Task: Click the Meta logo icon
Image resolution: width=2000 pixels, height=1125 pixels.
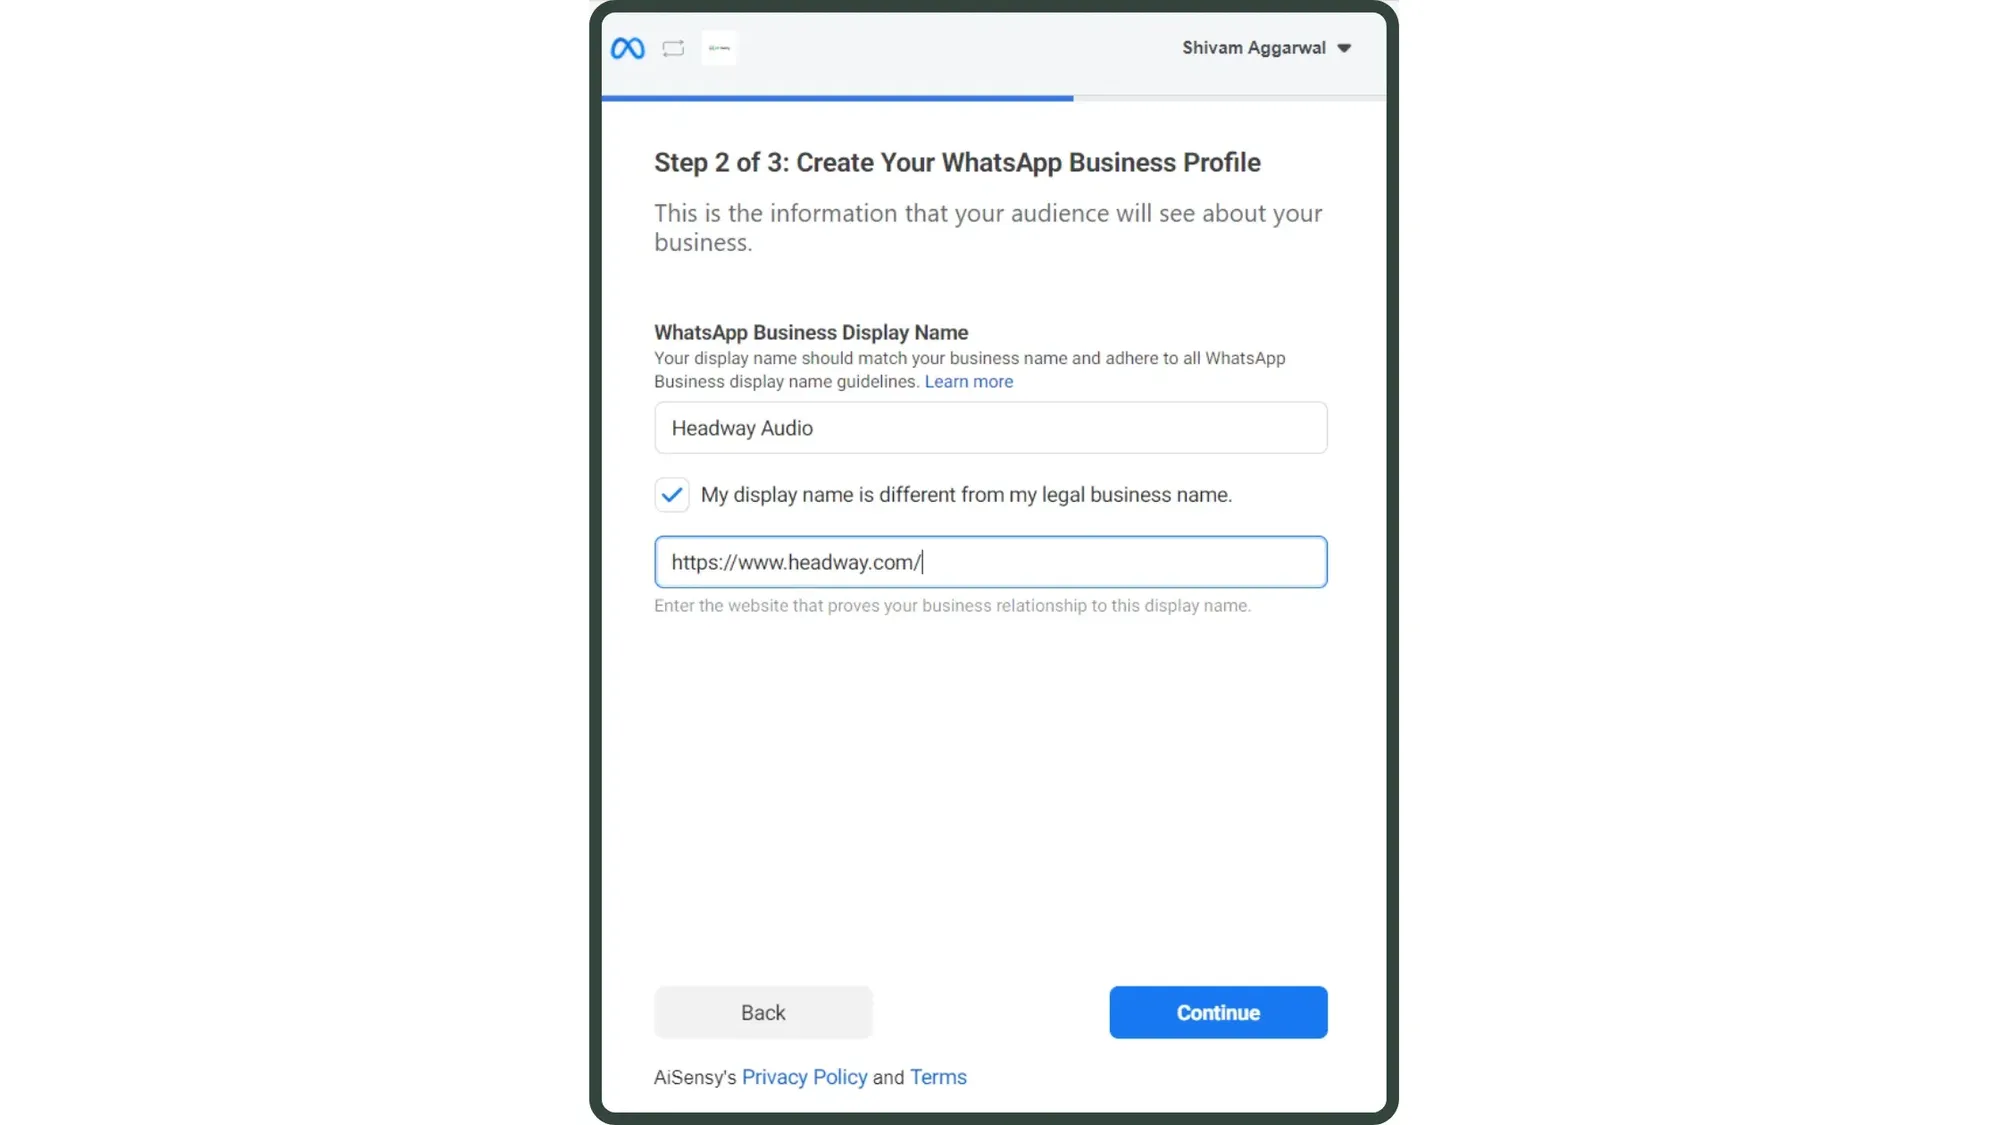Action: [x=628, y=47]
